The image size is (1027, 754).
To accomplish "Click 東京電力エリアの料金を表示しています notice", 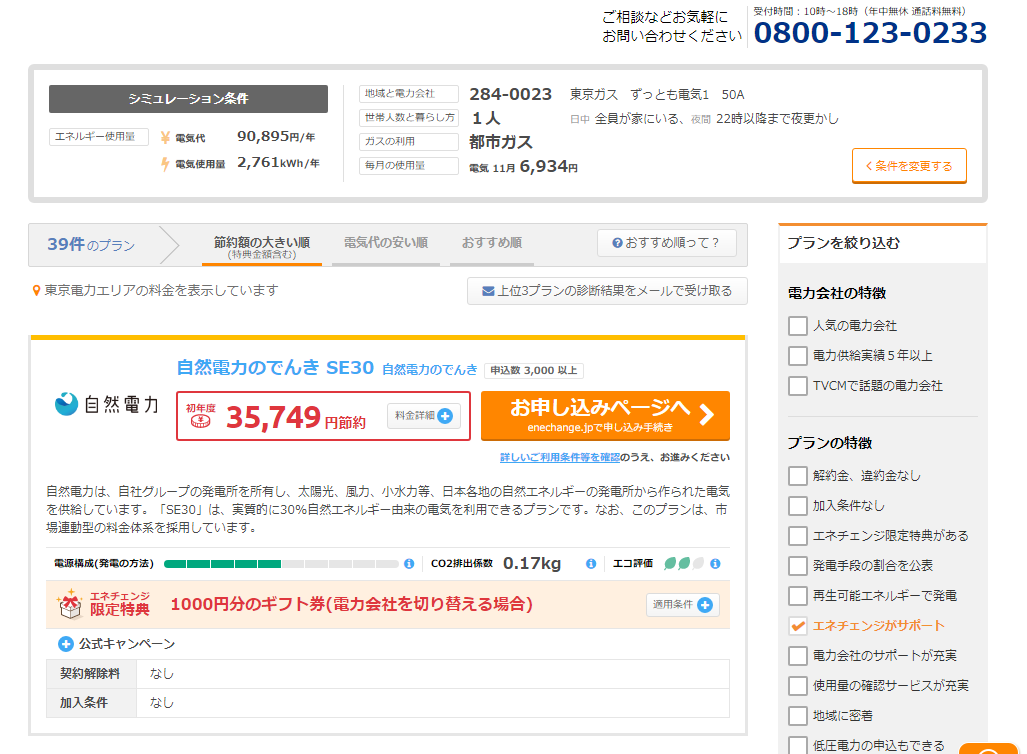I will 161,290.
